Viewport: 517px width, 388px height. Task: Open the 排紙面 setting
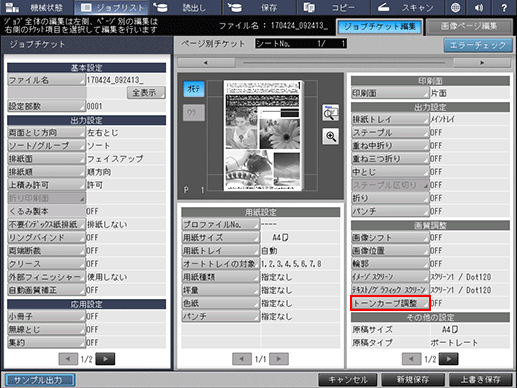pyautogui.click(x=46, y=159)
